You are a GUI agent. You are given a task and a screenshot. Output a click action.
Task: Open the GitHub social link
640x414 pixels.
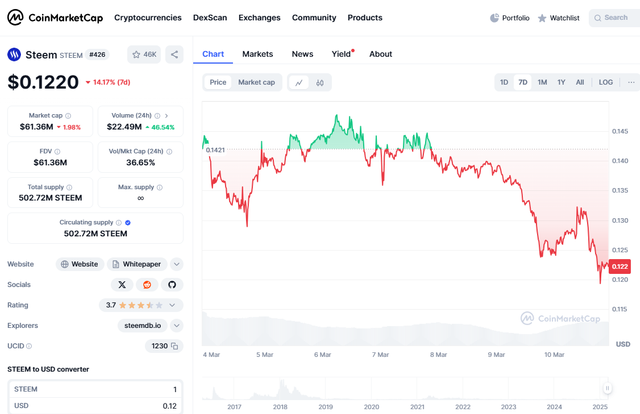point(172,285)
